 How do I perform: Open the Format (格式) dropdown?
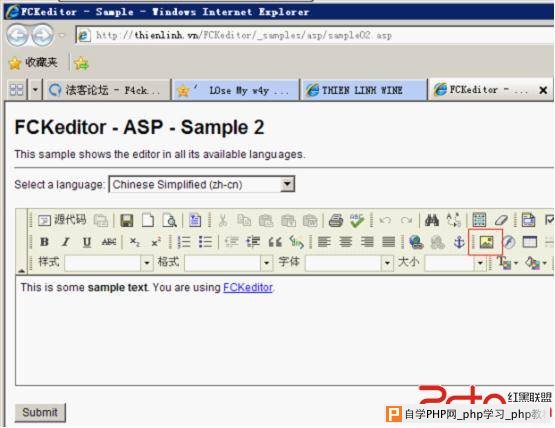click(229, 263)
